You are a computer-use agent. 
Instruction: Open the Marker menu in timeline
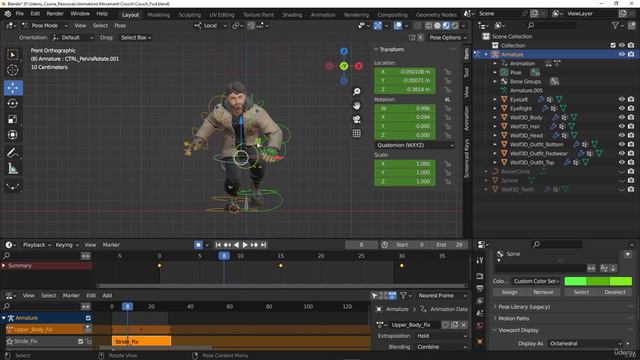111,245
